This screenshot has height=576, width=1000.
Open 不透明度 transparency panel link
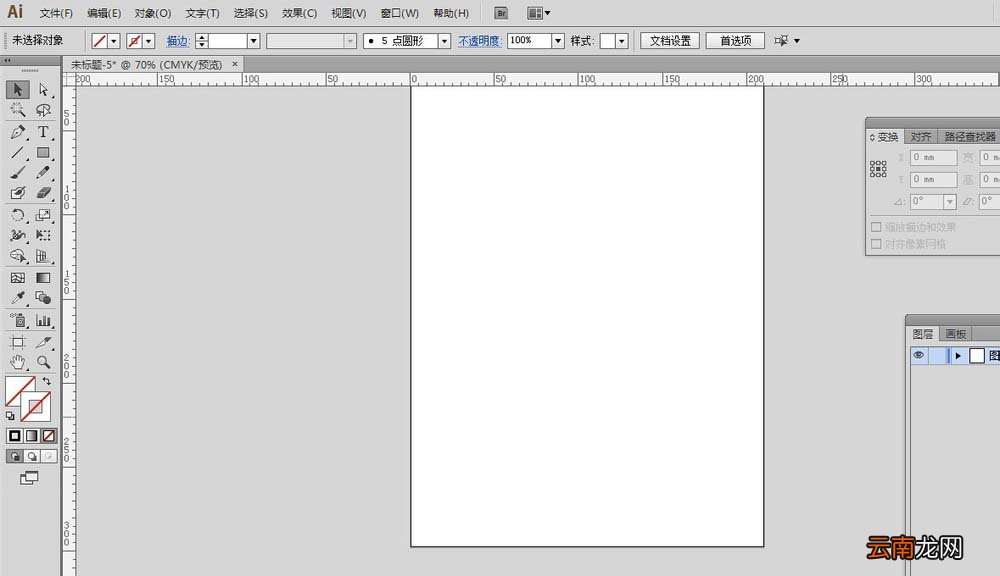point(480,41)
